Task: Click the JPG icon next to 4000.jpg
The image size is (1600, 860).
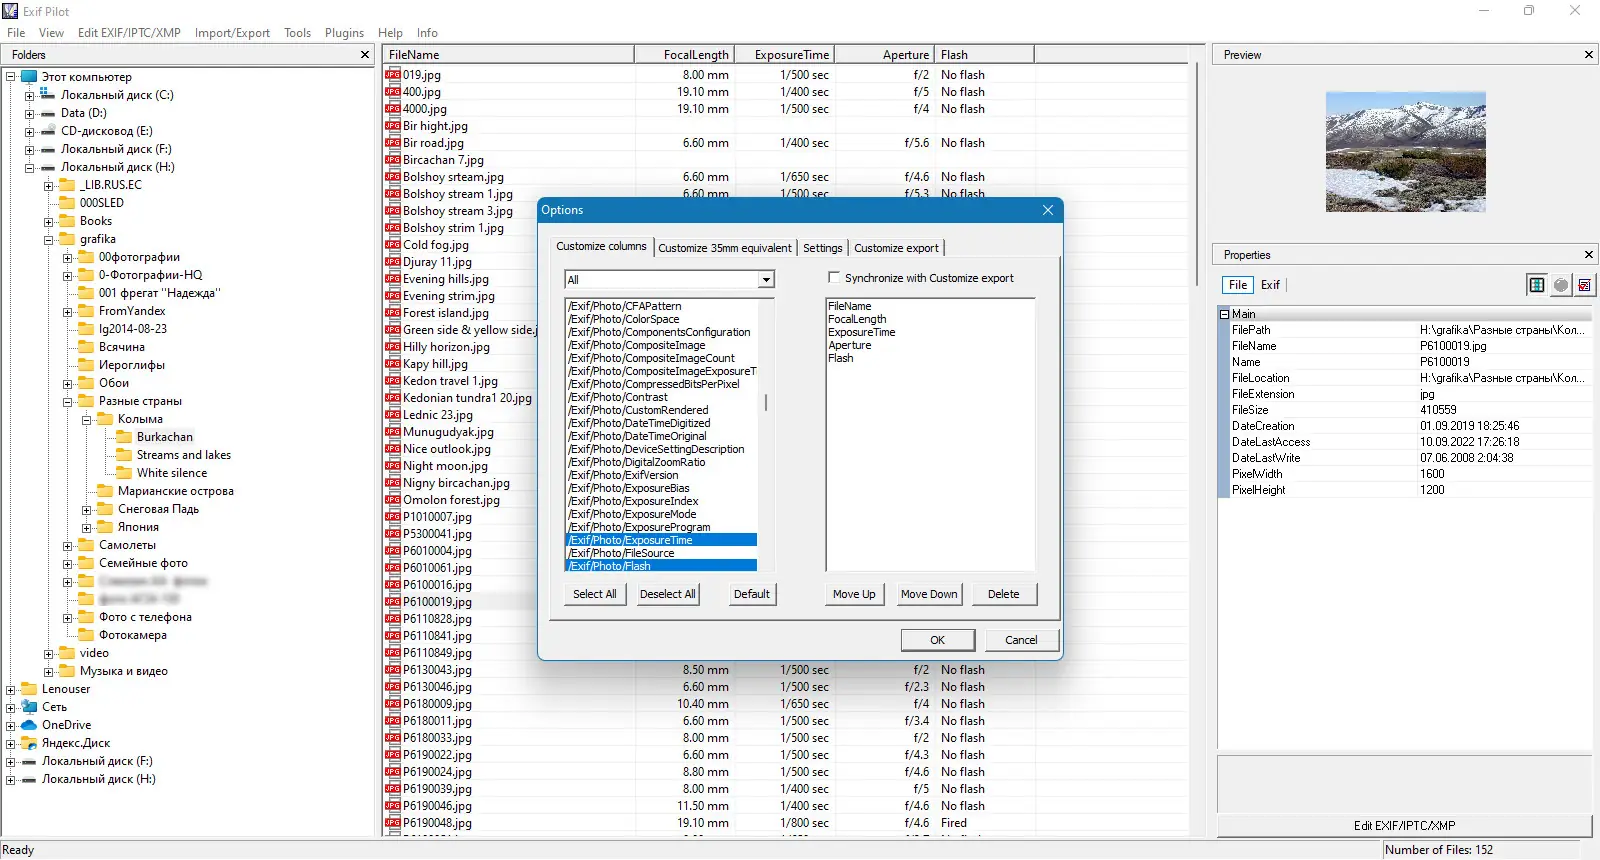Action: 393,109
